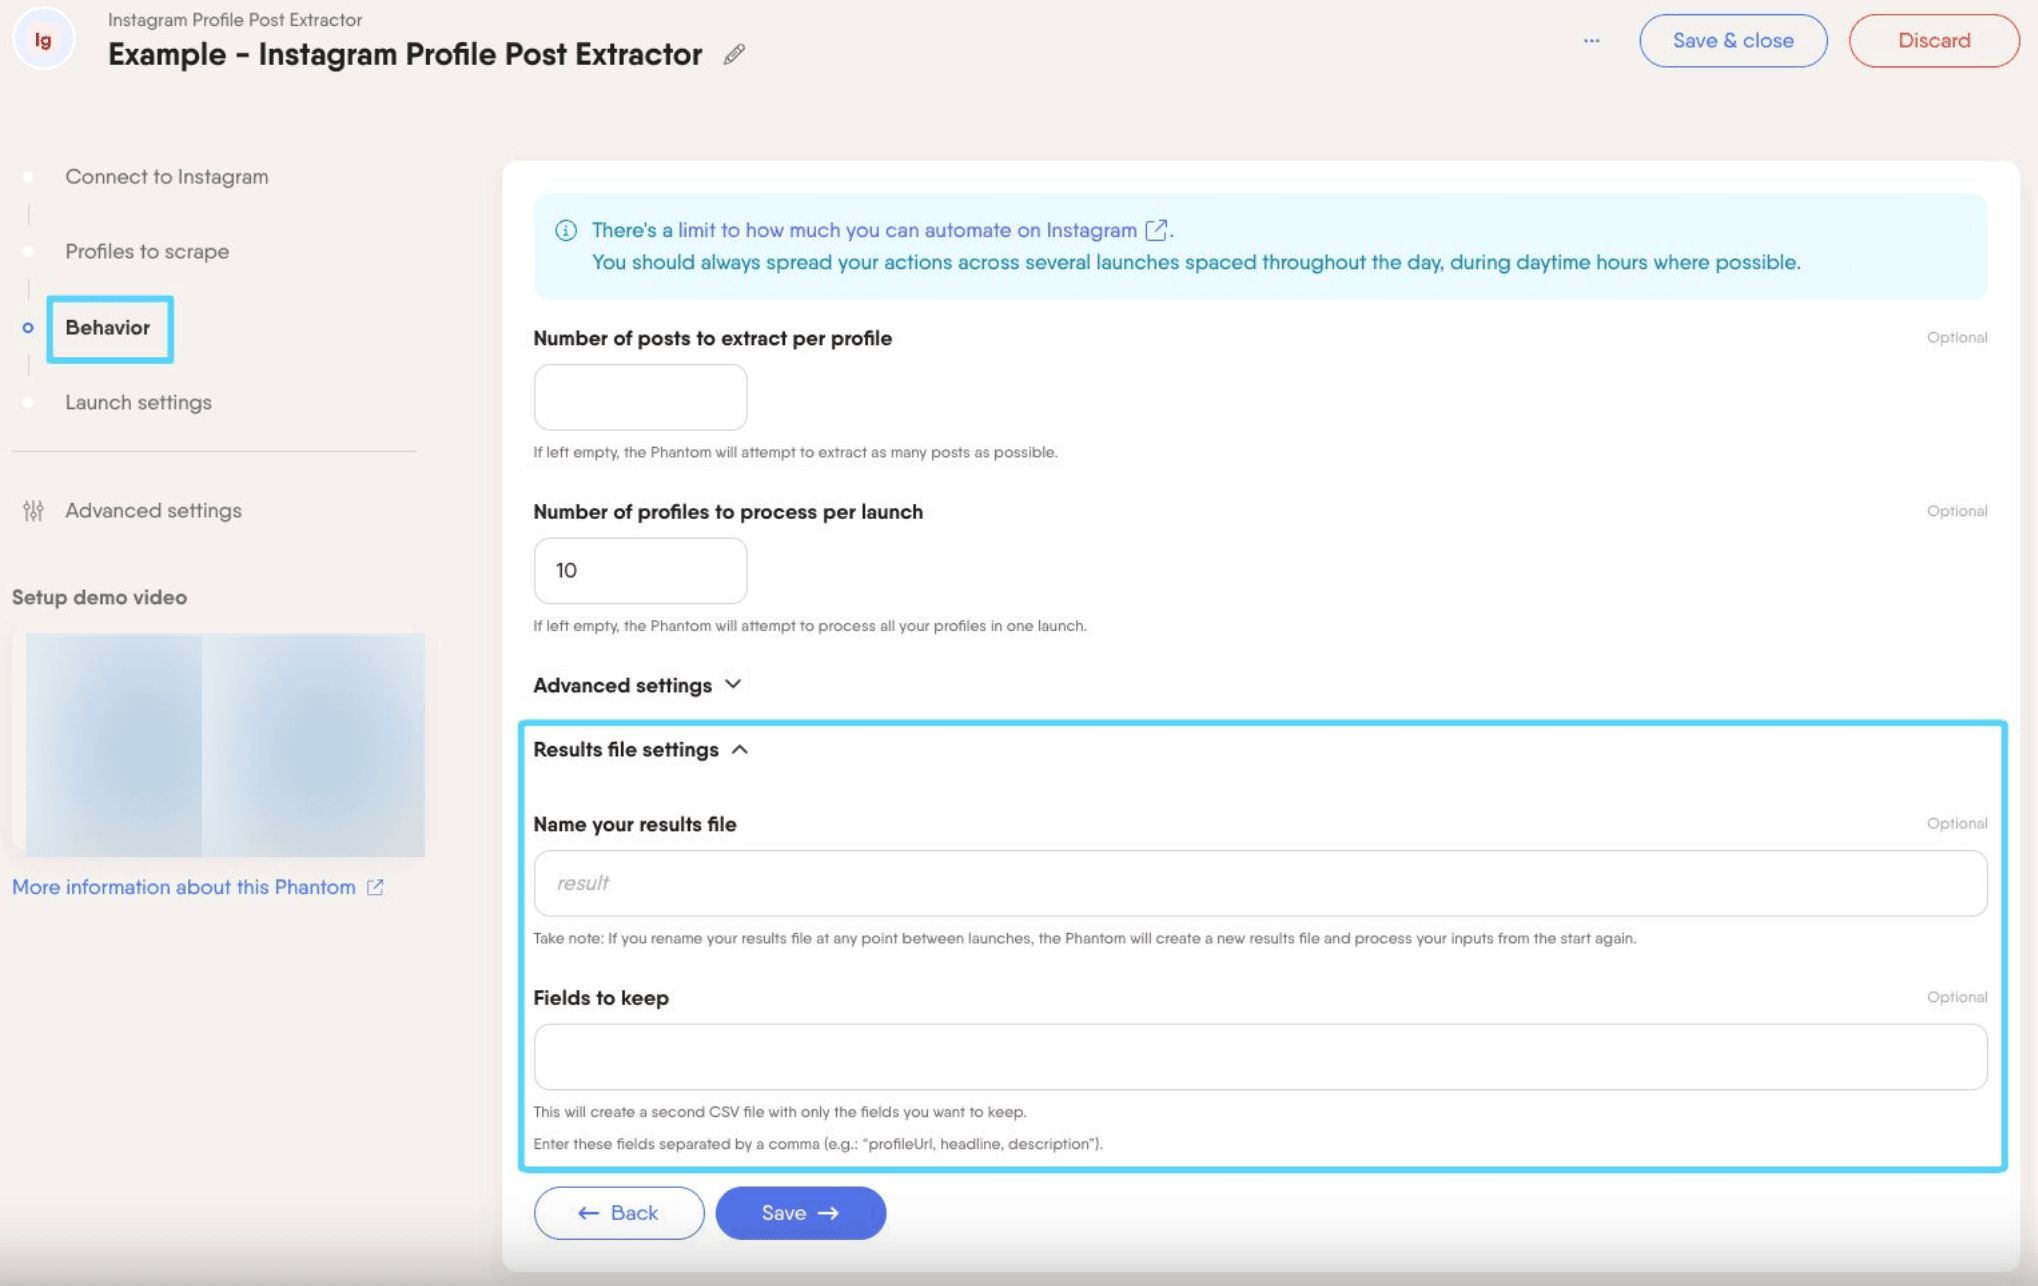Click the Example - Instagram Profile Post Extractor title
This screenshot has width=2038, height=1286.
pyautogui.click(x=405, y=54)
